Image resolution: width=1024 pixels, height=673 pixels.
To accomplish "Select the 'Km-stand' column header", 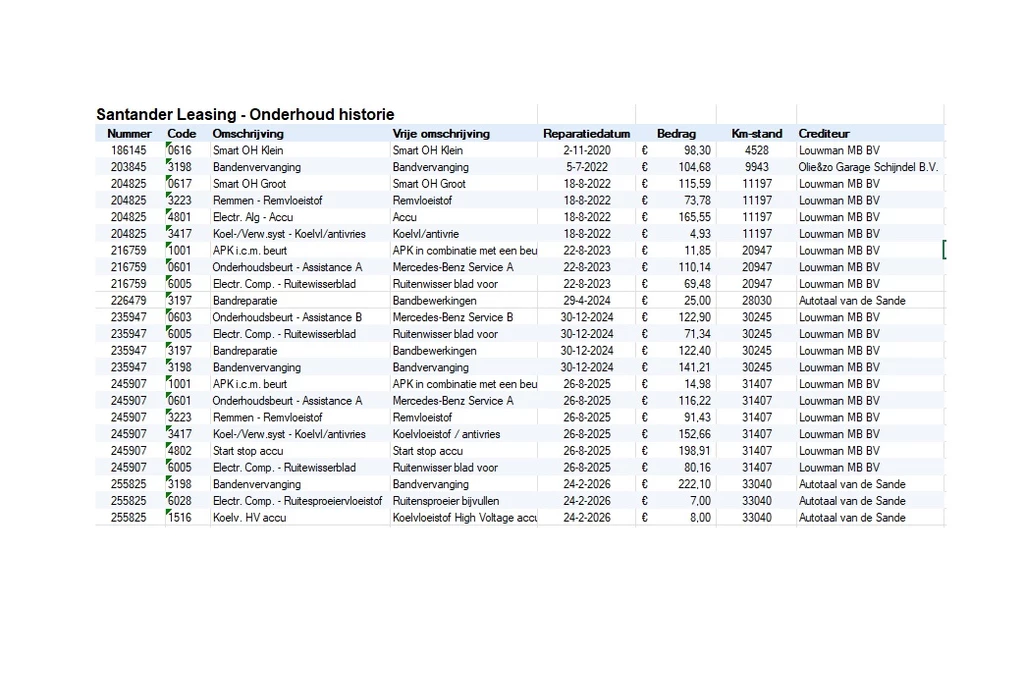I will pyautogui.click(x=756, y=133).
